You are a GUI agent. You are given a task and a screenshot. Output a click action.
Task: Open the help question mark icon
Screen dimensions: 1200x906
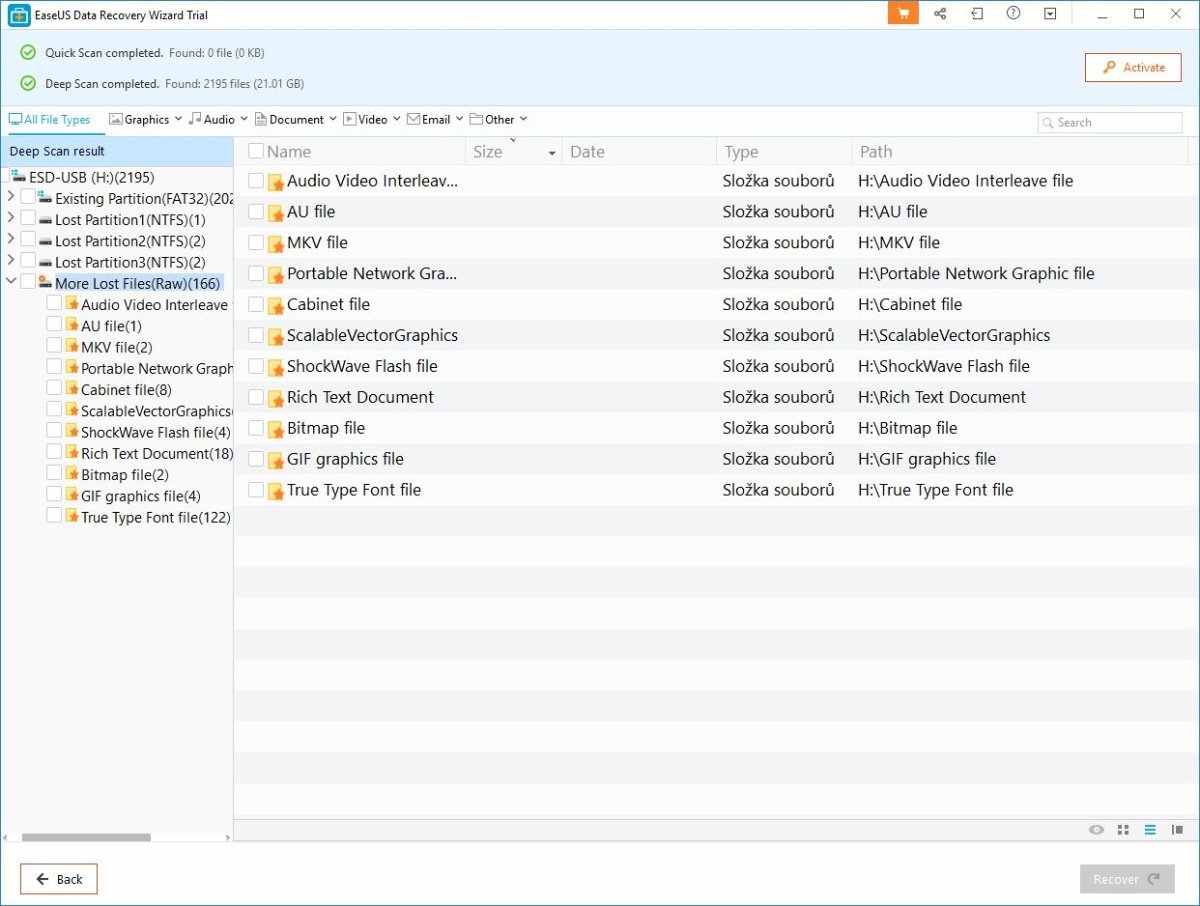tap(1014, 14)
